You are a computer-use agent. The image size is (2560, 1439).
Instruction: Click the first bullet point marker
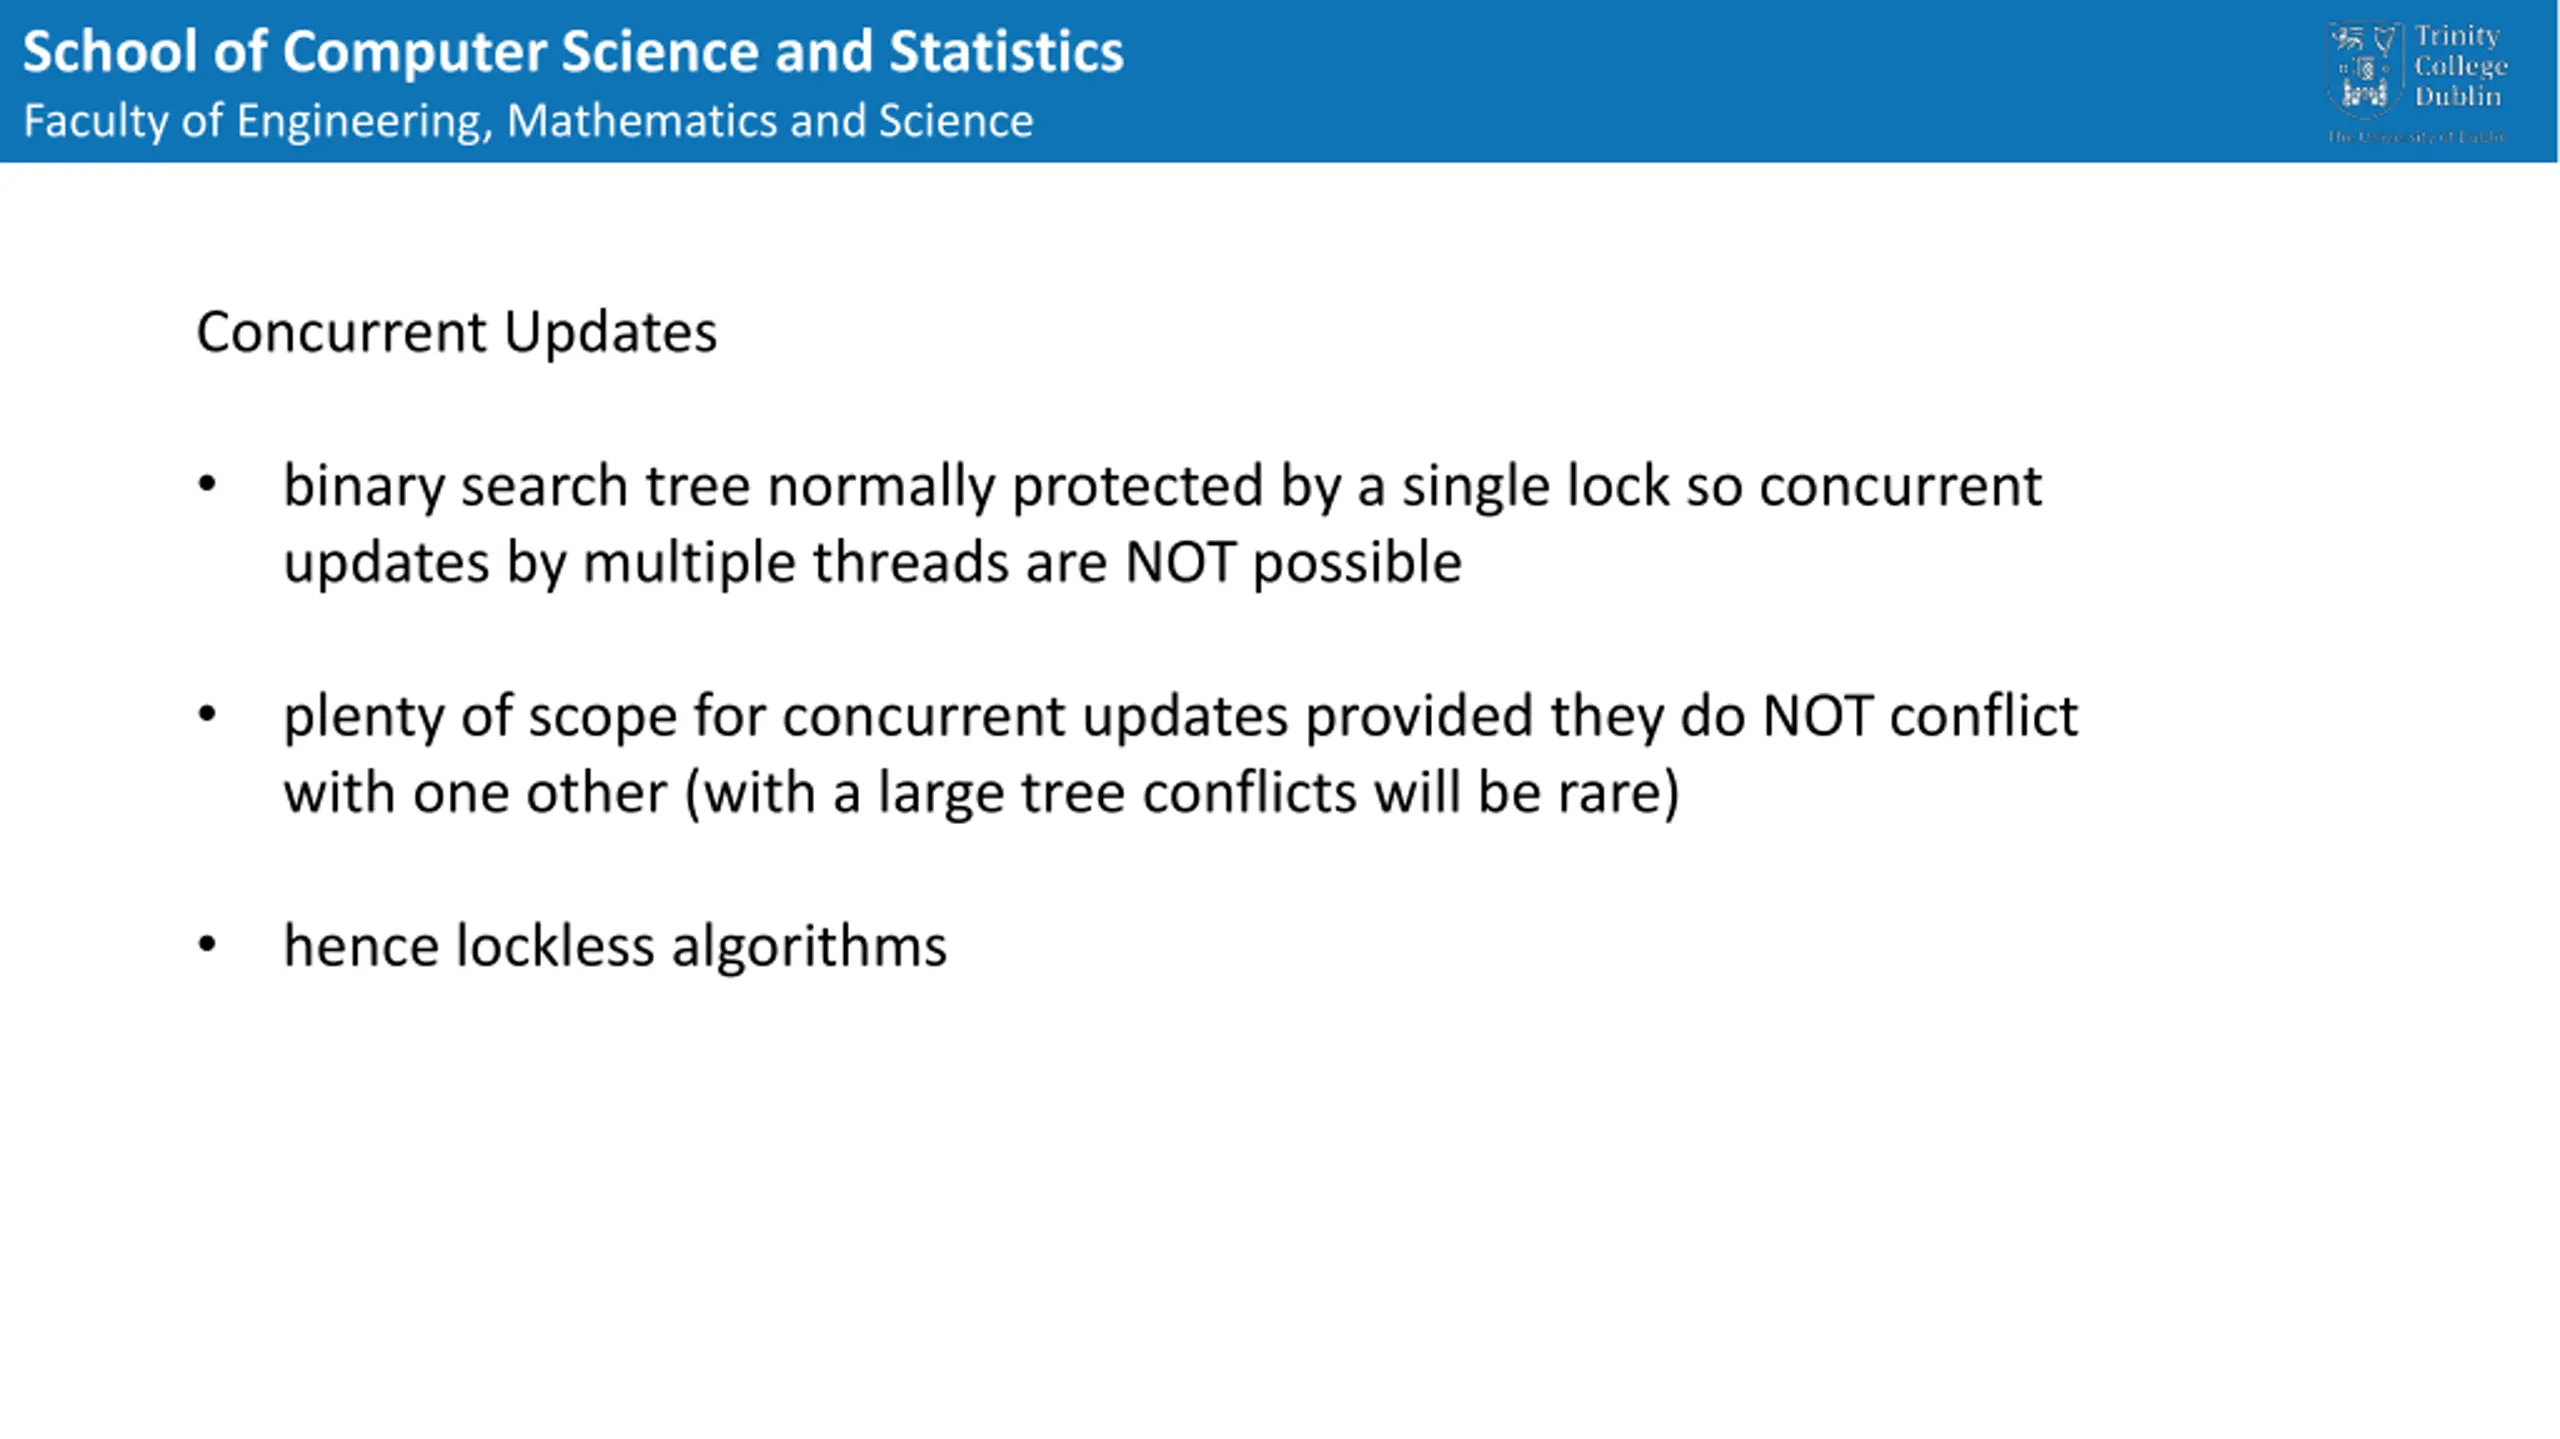click(207, 486)
